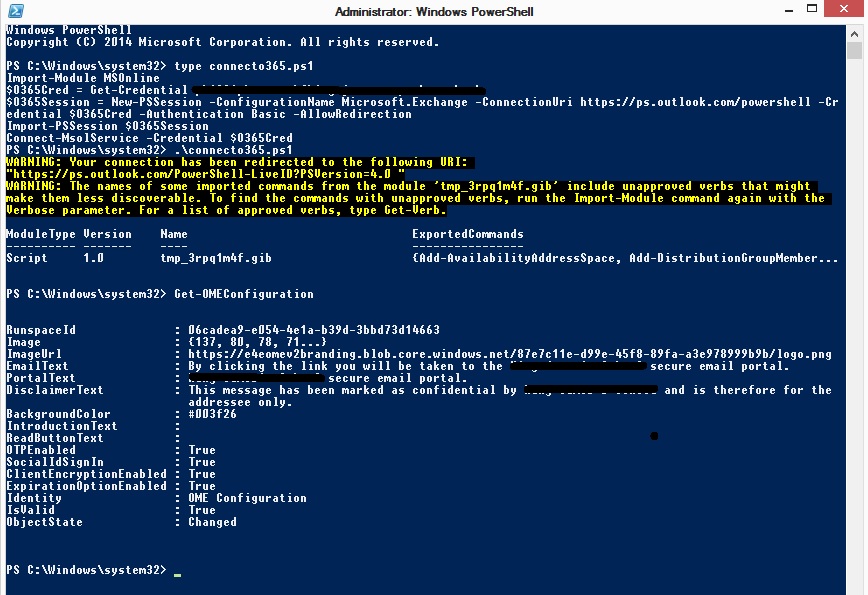The height and width of the screenshot is (595, 868).
Task: Select the SocialIdSignIn True value
Action: [x=201, y=462]
